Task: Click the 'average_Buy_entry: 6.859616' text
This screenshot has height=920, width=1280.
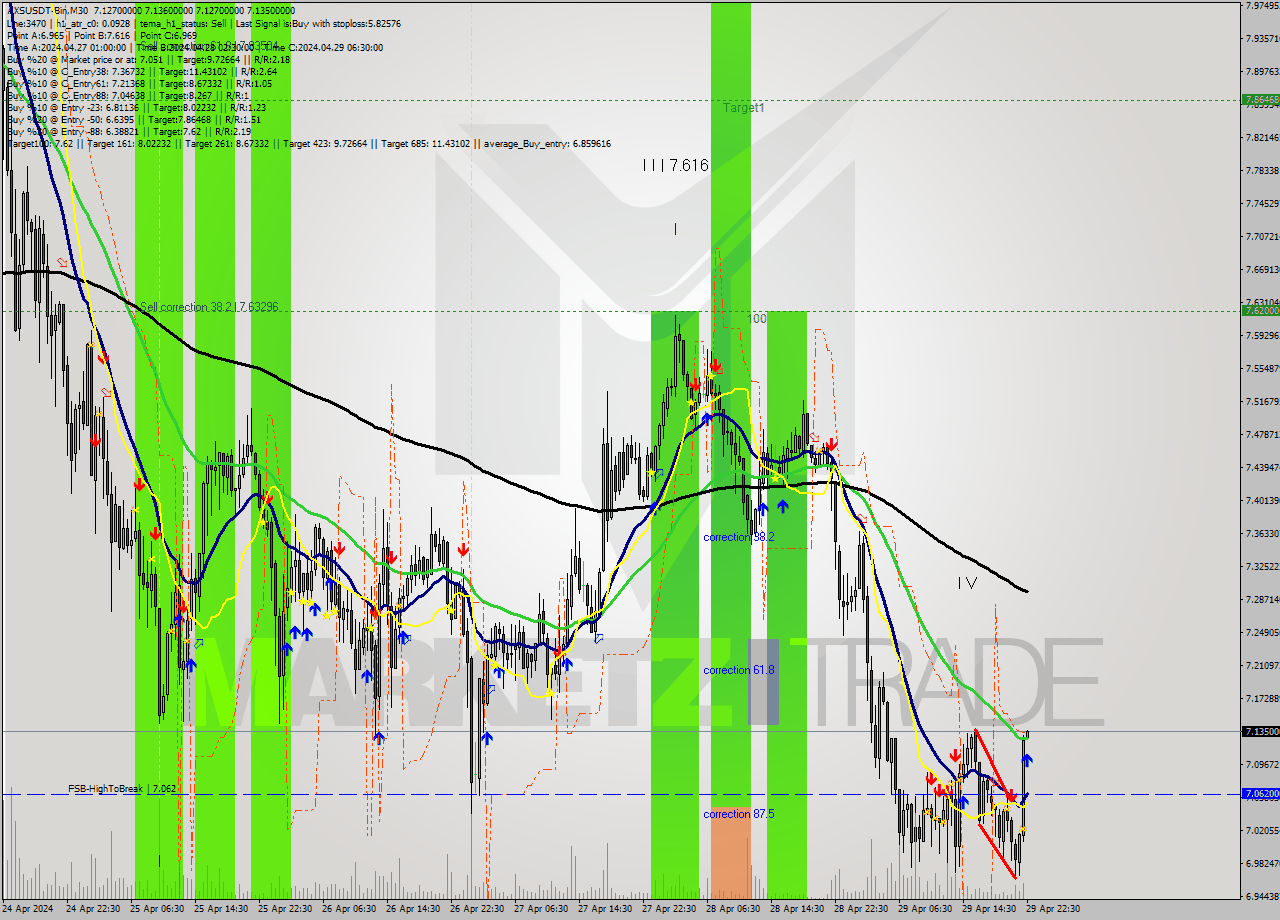Action: coord(546,144)
